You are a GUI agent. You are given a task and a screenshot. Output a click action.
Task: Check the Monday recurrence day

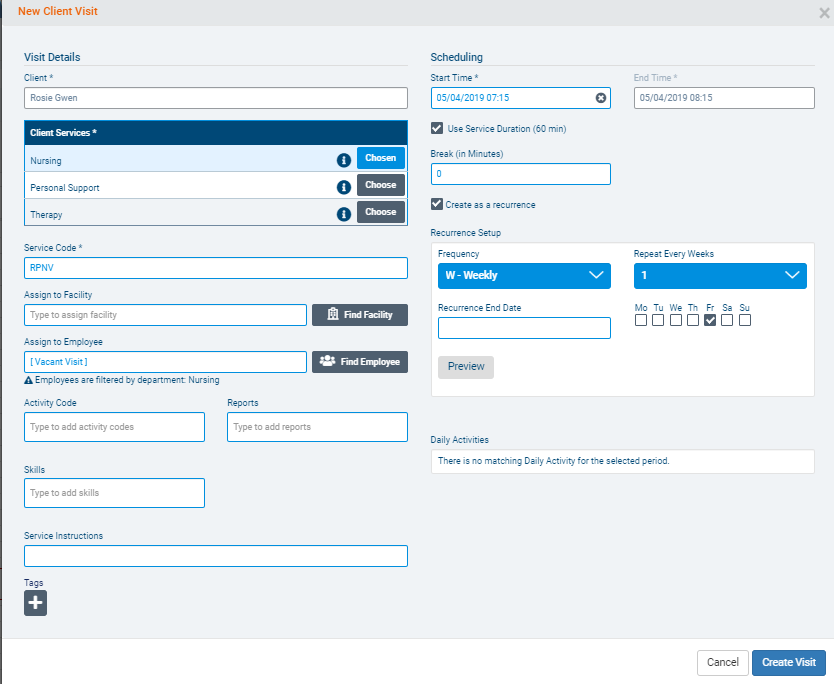(640, 320)
